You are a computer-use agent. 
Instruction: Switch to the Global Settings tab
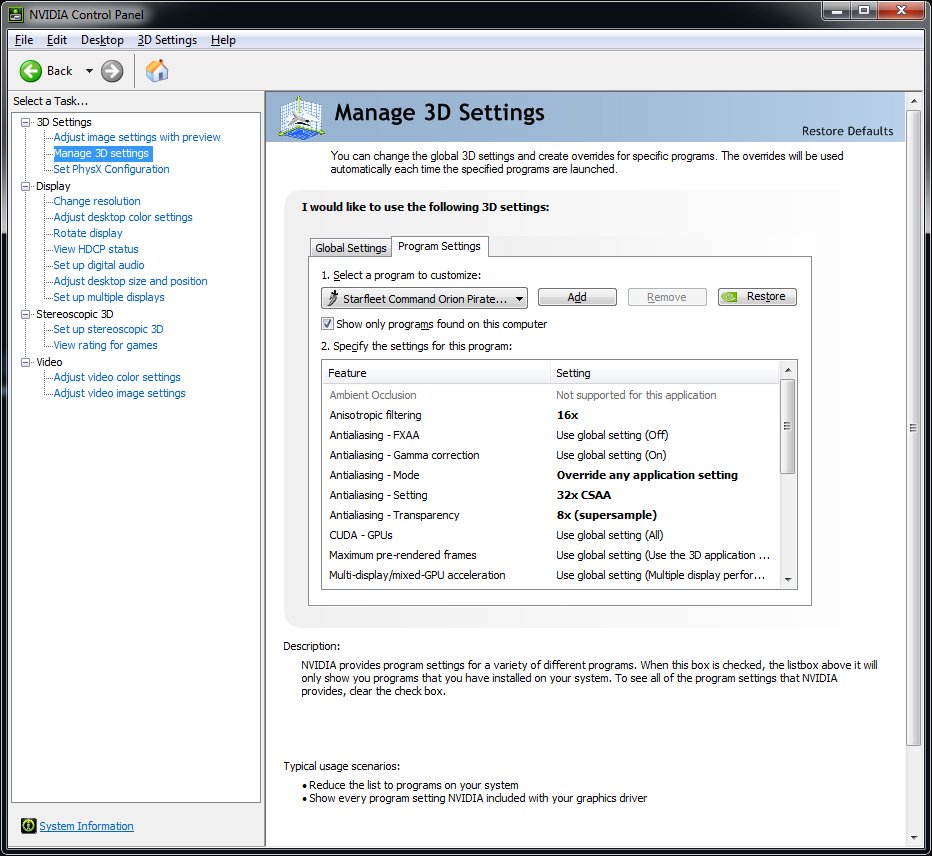coord(350,248)
